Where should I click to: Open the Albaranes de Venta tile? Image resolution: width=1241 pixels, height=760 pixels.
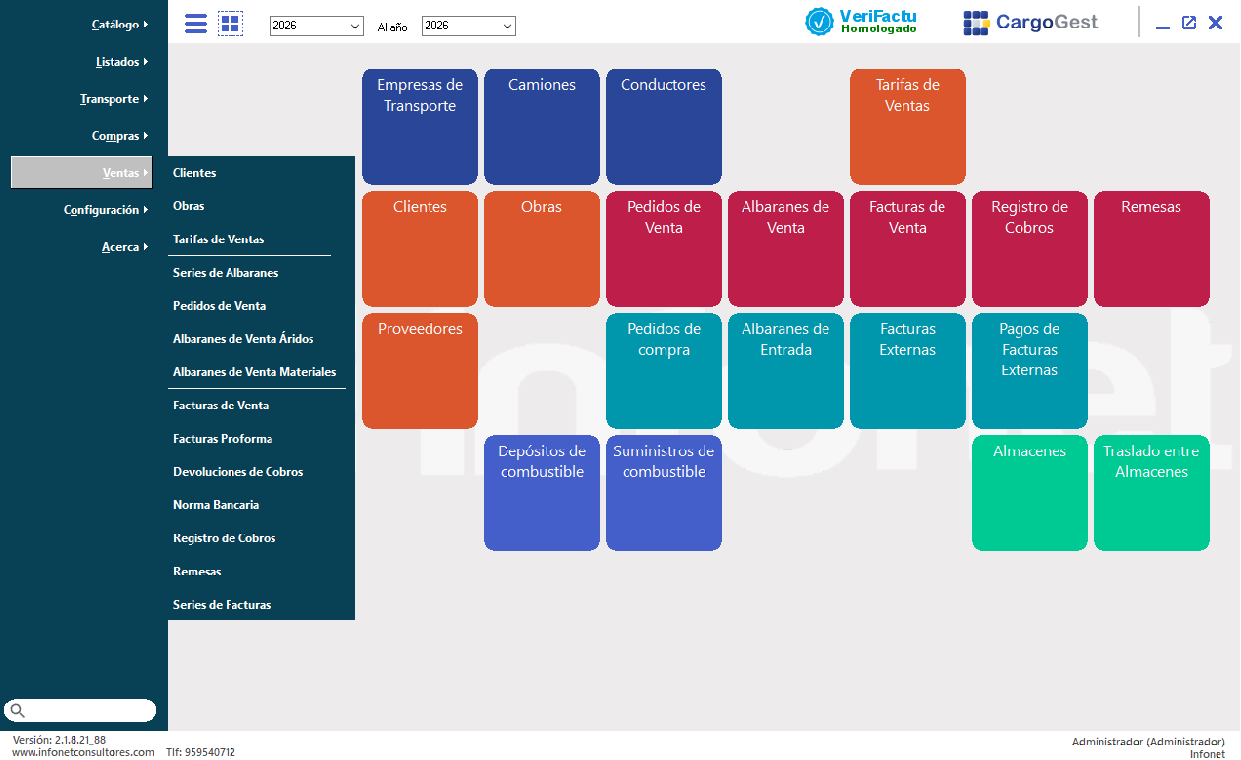click(x=786, y=249)
